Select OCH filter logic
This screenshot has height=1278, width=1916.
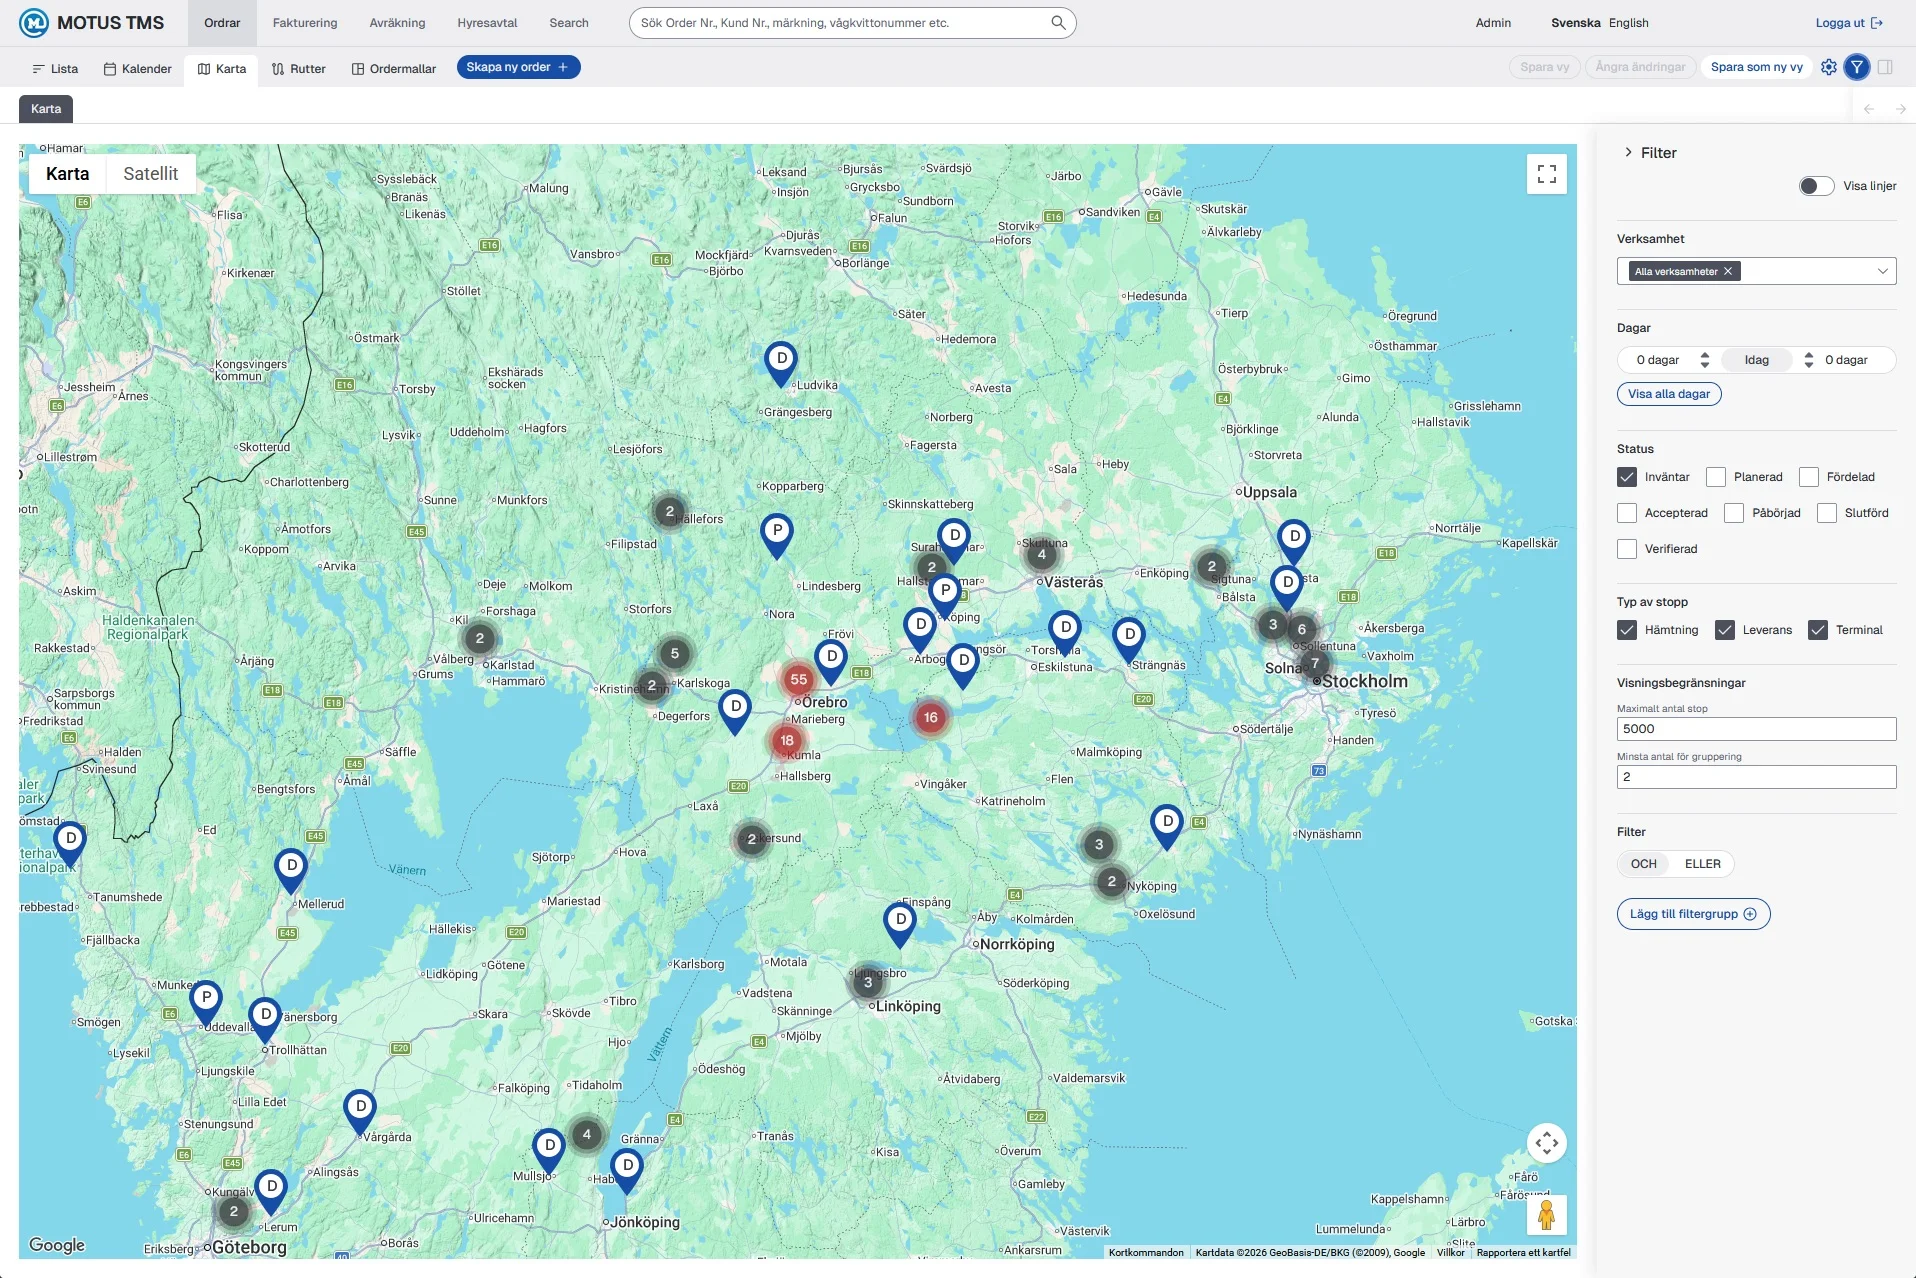(1644, 864)
